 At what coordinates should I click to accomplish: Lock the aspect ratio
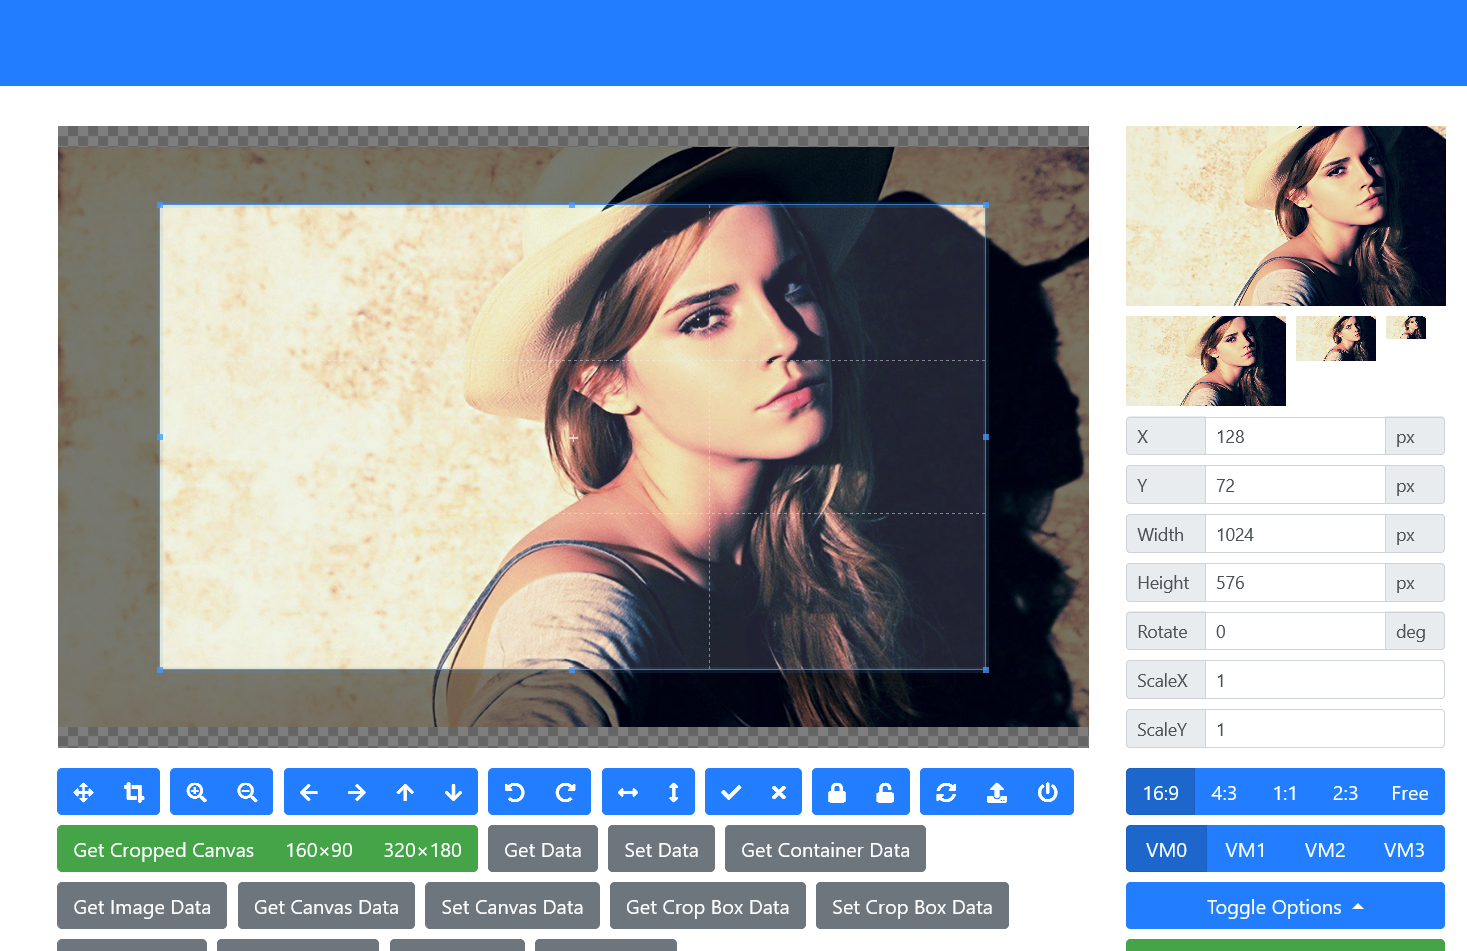click(837, 791)
